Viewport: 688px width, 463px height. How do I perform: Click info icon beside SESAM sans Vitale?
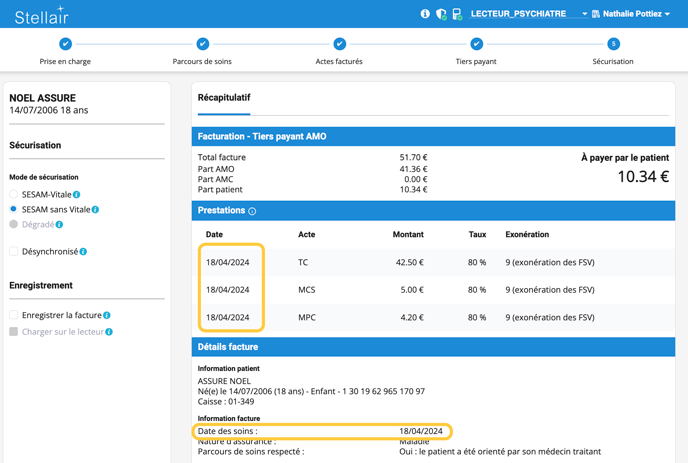[96, 210]
